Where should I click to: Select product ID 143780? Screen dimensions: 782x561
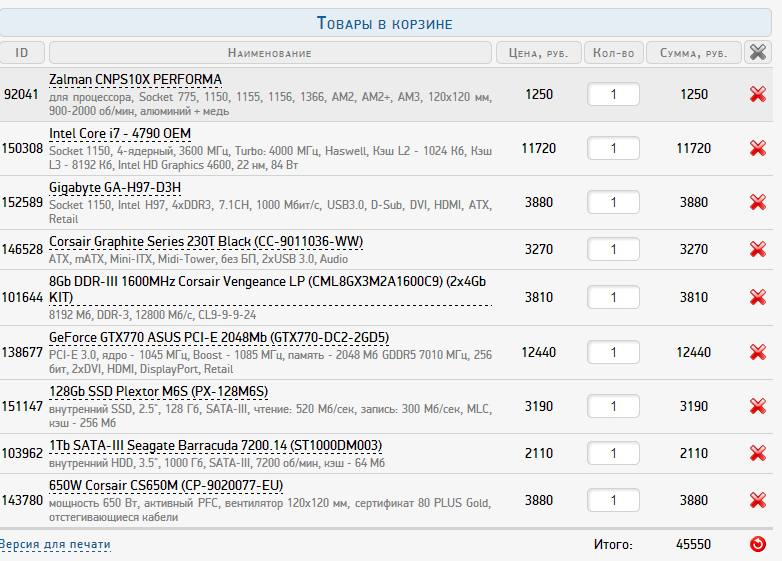(x=22, y=500)
